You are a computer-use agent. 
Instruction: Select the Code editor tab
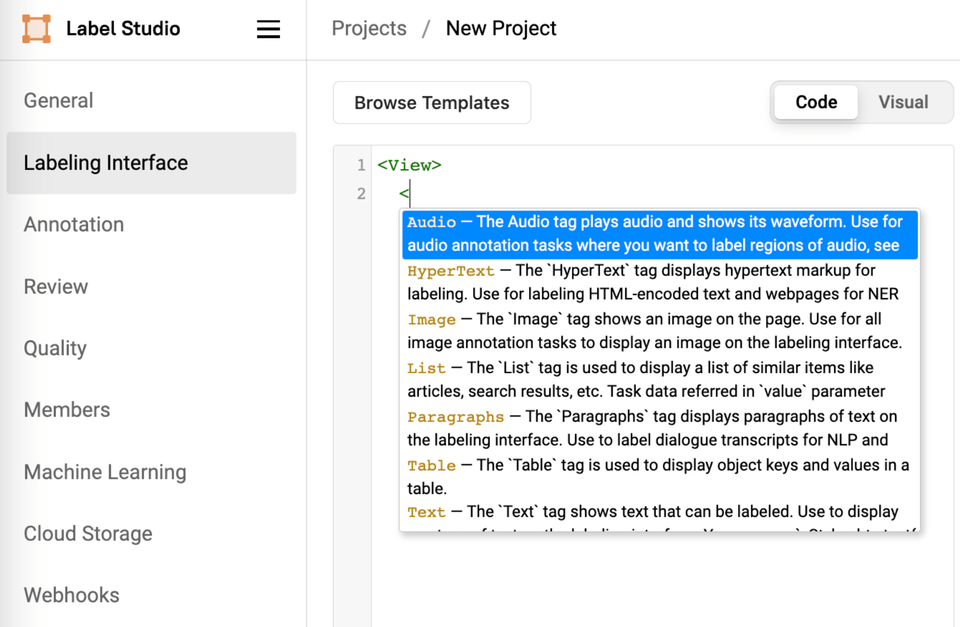tap(816, 102)
